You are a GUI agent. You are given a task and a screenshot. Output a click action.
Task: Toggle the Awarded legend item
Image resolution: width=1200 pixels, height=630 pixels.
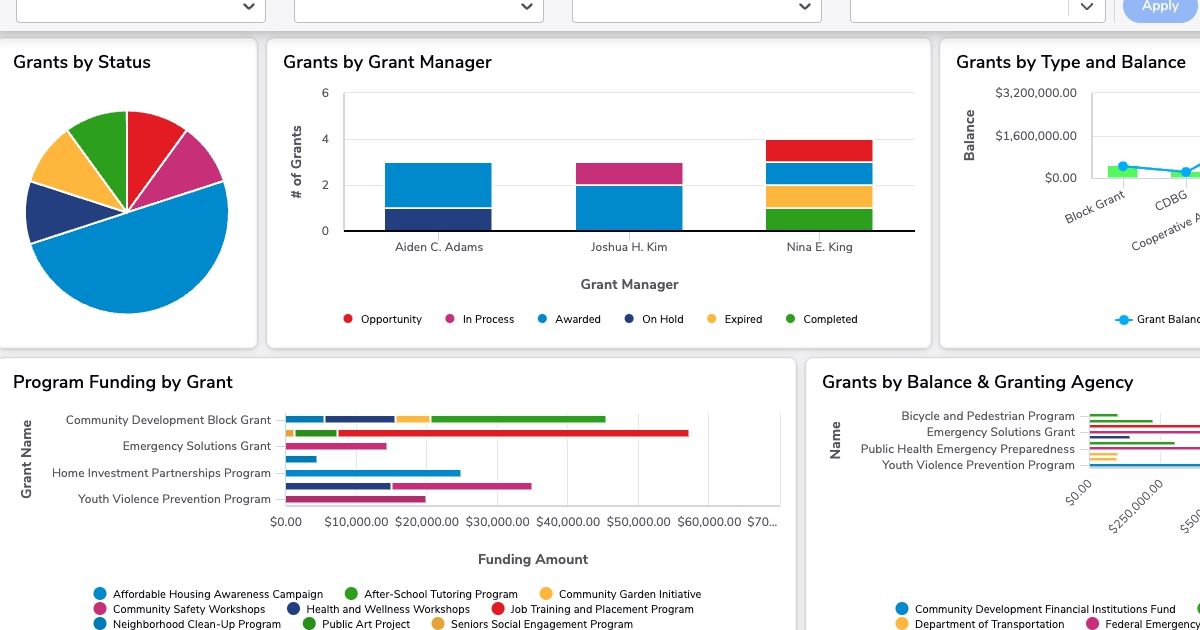569,319
